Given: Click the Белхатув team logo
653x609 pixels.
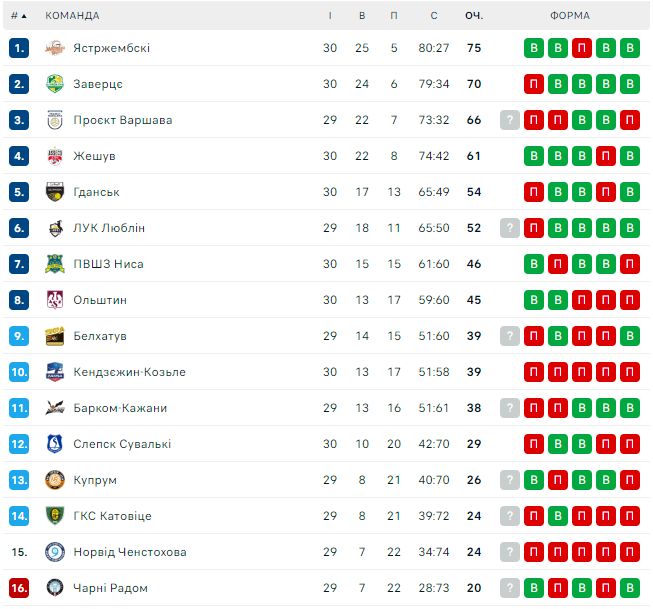Looking at the screenshot, I should click(55, 336).
